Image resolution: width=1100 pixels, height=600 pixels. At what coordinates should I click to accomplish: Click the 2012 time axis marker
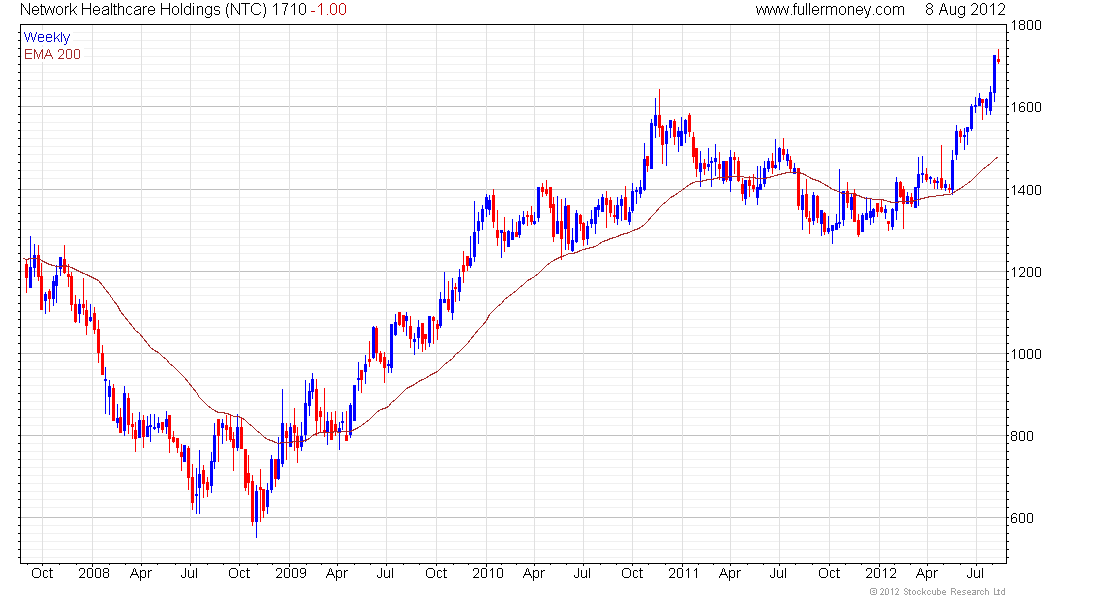pos(880,574)
